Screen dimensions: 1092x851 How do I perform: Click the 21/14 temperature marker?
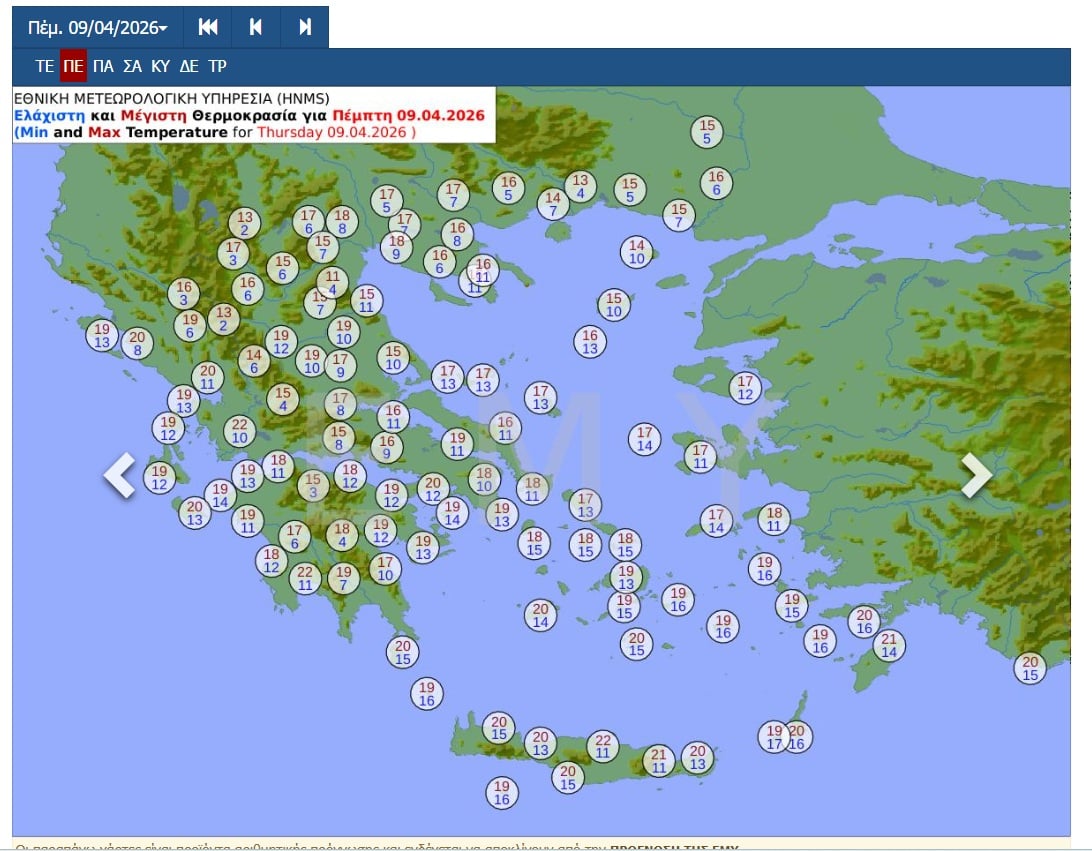[889, 645]
